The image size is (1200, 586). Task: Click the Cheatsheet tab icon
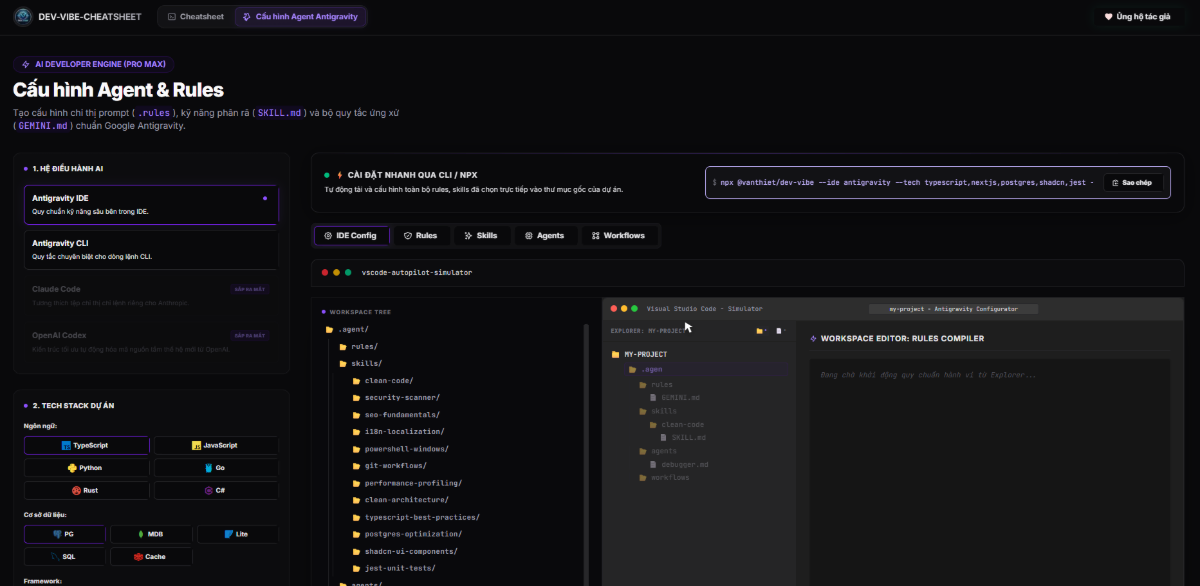[172, 17]
